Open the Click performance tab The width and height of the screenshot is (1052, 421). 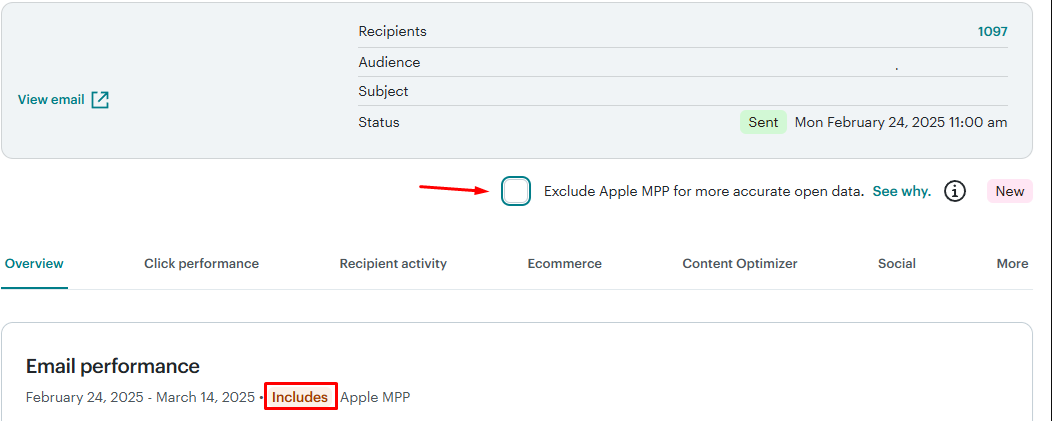click(201, 264)
